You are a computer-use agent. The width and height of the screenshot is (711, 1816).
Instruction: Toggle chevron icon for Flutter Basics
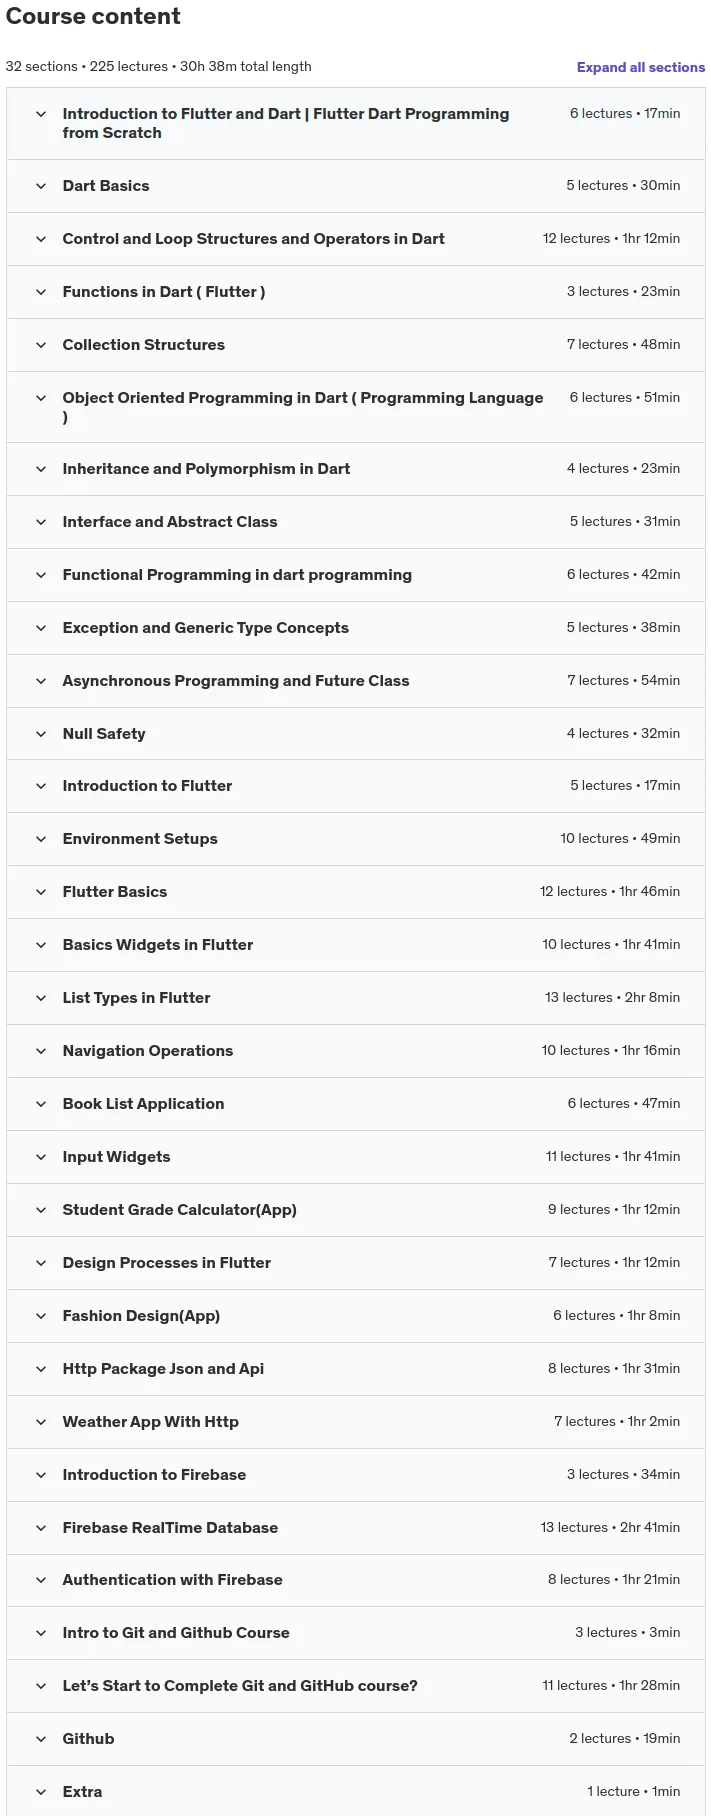(x=41, y=892)
